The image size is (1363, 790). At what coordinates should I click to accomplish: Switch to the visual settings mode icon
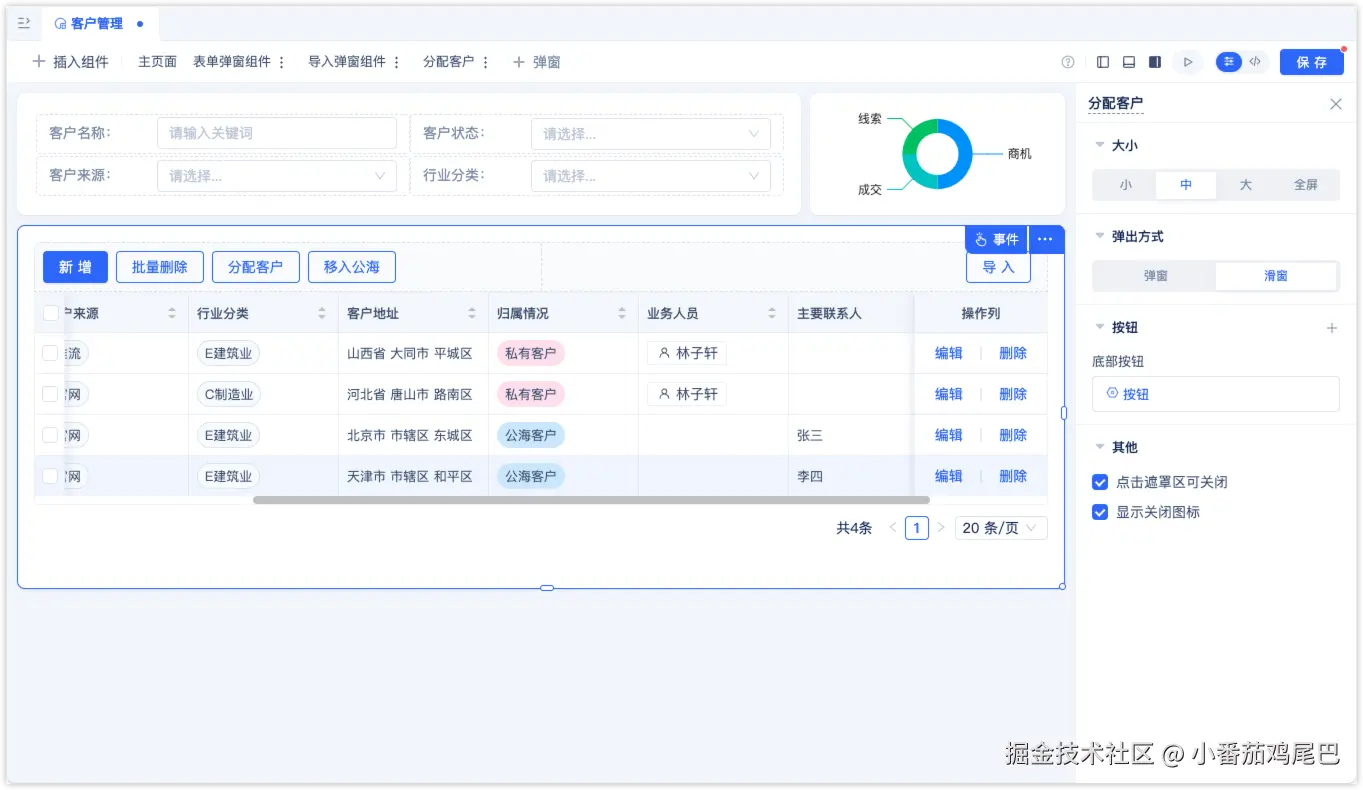point(1229,62)
